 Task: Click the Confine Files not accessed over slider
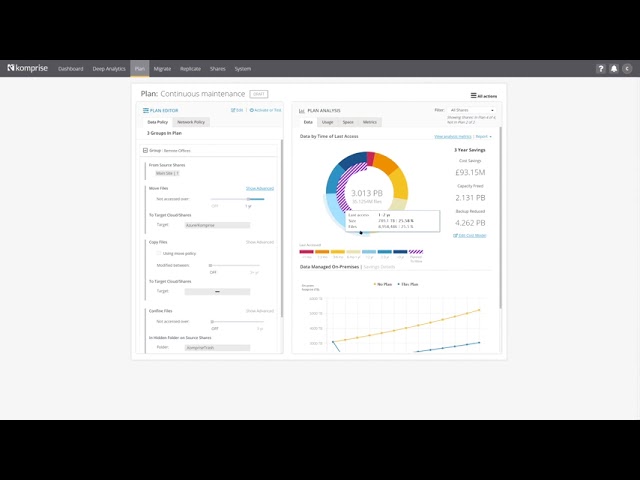pos(236,322)
